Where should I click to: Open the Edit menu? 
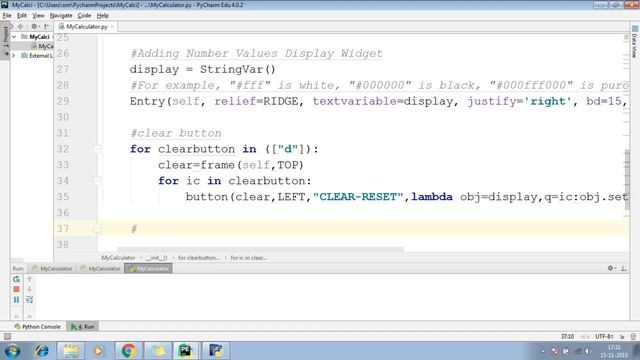pyautogui.click(x=22, y=16)
